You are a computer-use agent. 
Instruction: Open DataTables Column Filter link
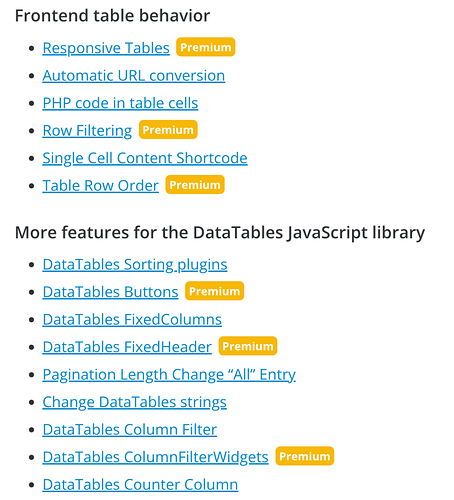click(130, 430)
